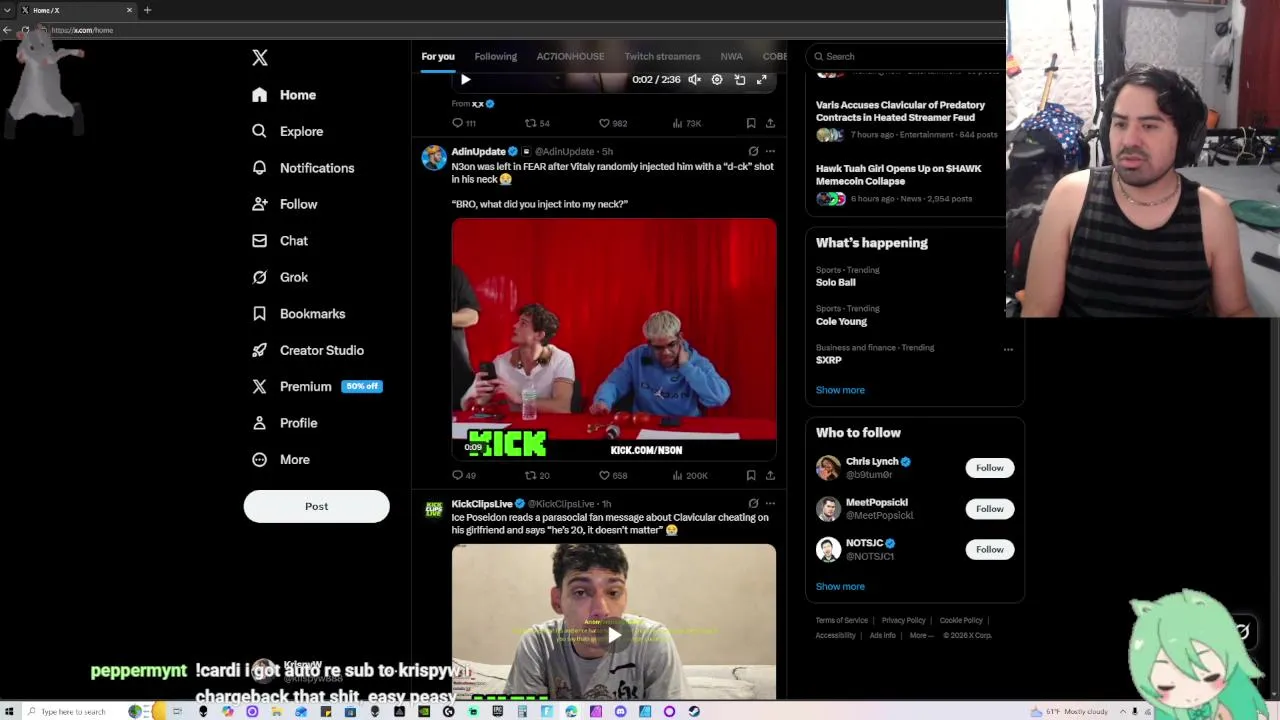Open the Solo Ball trending topic

tap(835, 282)
